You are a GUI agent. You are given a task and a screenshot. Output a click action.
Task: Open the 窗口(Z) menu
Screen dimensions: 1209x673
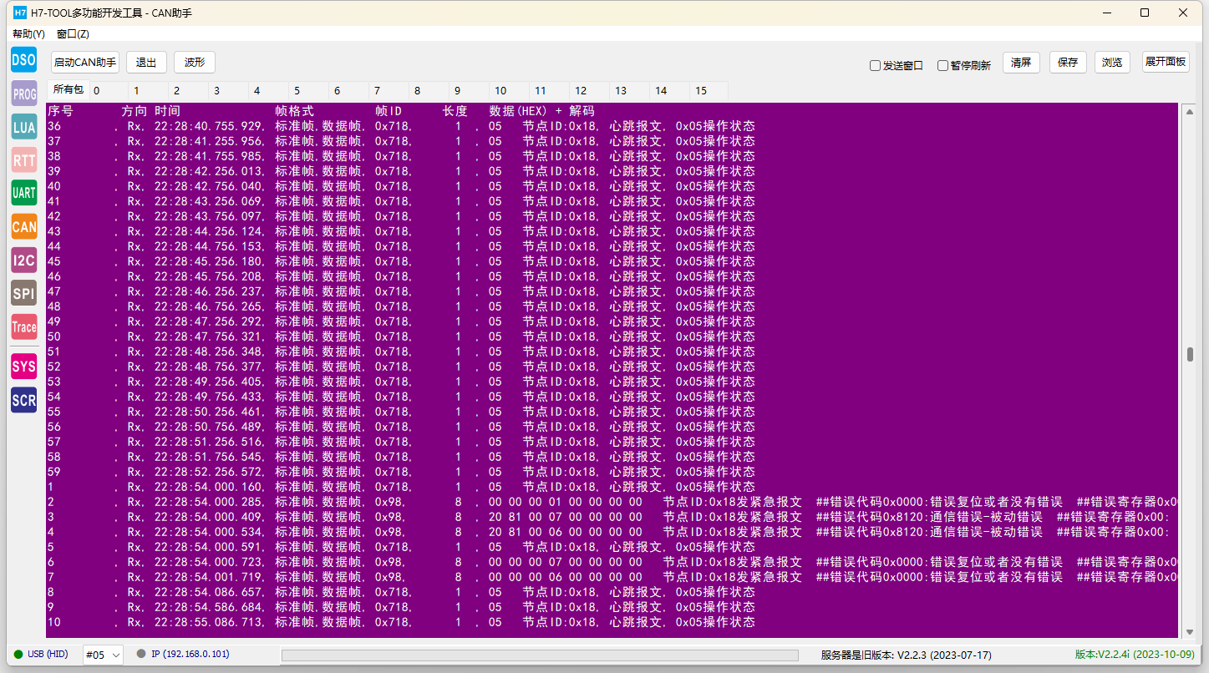click(x=73, y=34)
